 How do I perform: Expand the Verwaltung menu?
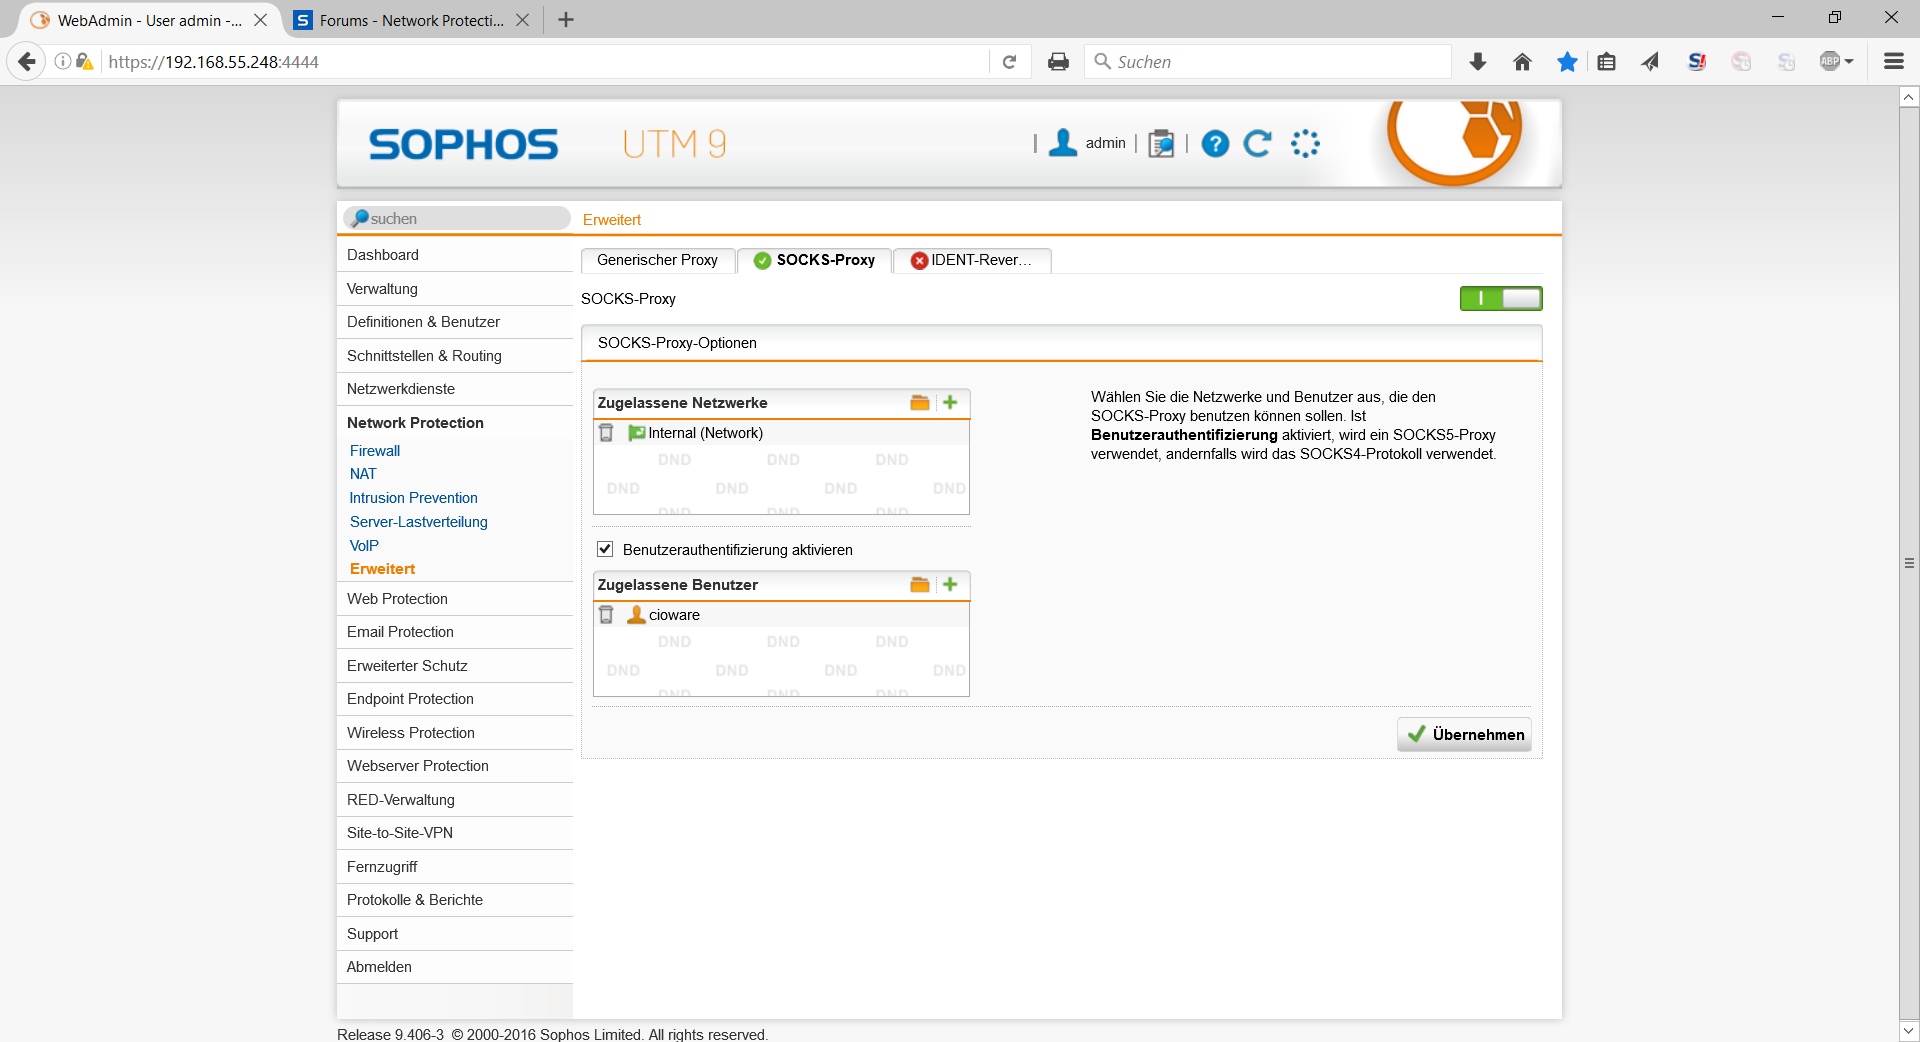pyautogui.click(x=455, y=289)
